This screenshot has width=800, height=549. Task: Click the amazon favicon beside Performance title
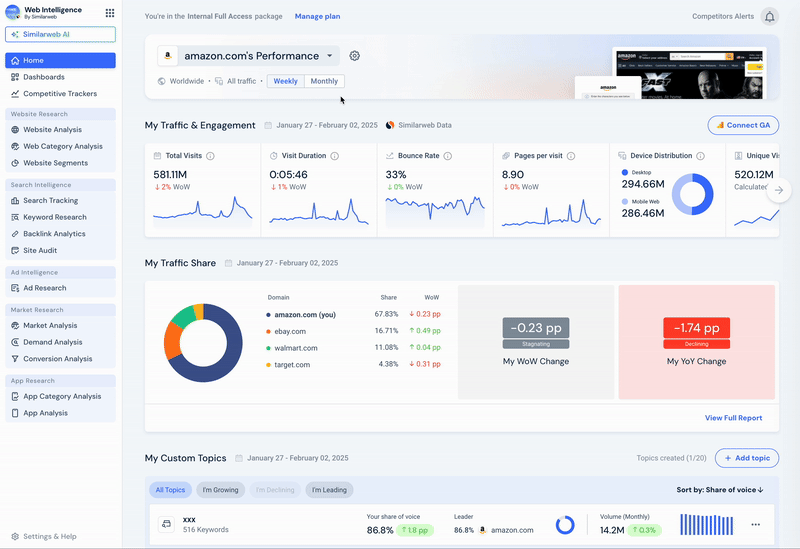click(168, 56)
